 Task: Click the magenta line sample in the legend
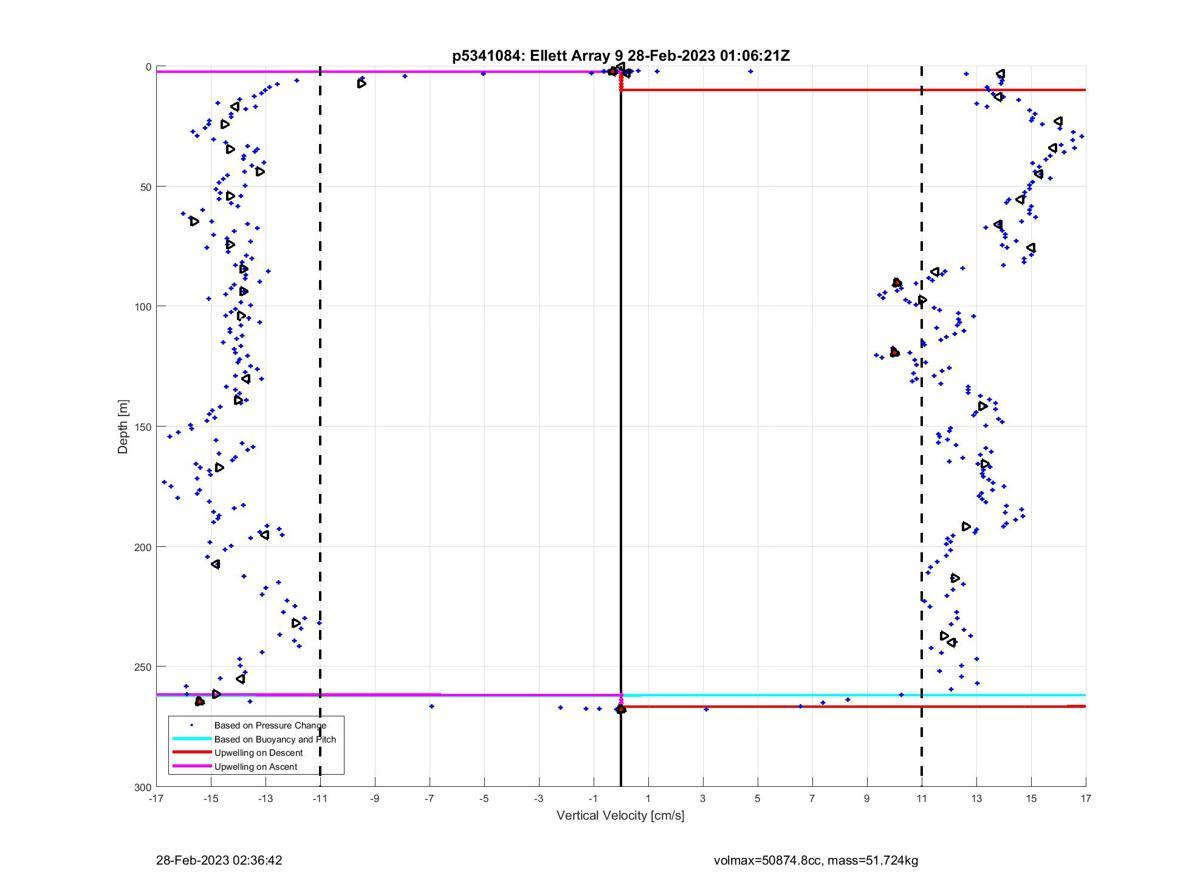[191, 767]
